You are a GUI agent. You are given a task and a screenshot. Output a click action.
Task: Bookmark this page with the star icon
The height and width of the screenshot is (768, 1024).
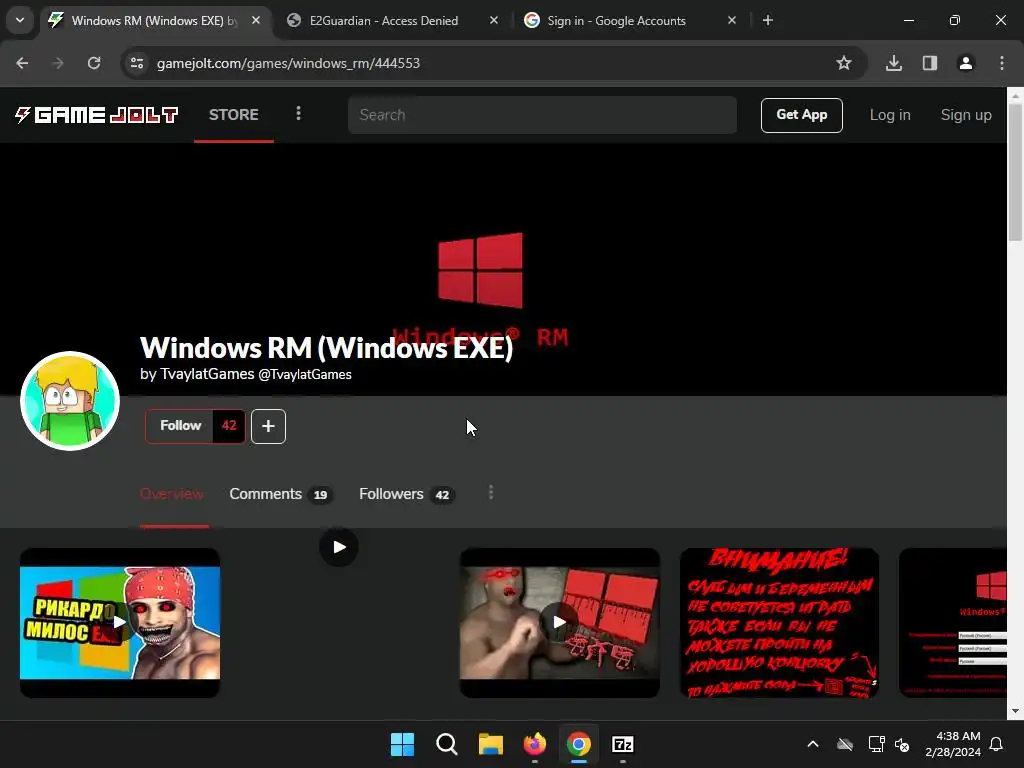coord(844,63)
